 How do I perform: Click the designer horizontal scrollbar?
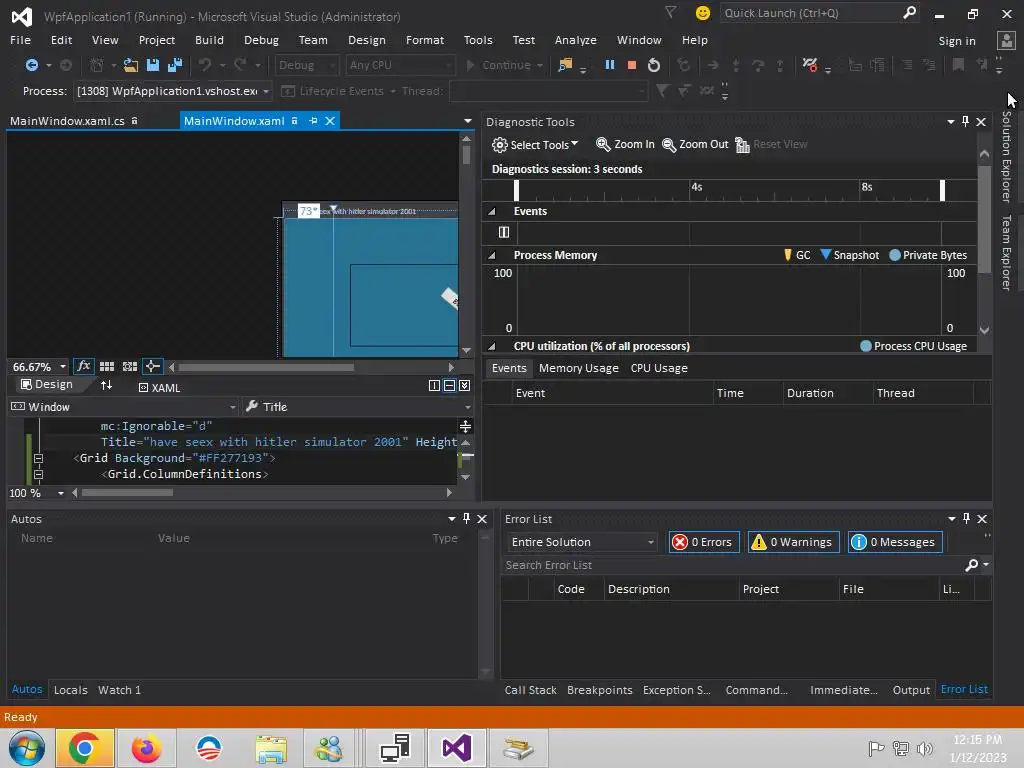click(266, 367)
